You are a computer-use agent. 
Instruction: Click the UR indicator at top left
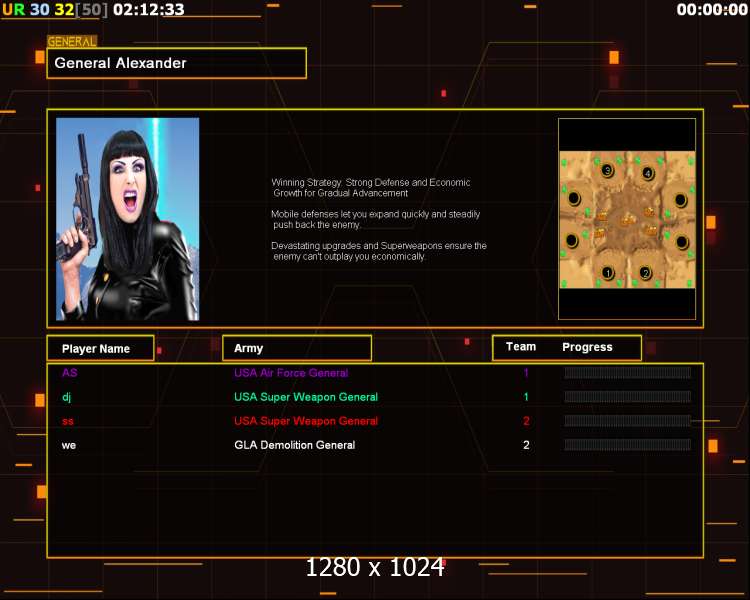click(13, 9)
